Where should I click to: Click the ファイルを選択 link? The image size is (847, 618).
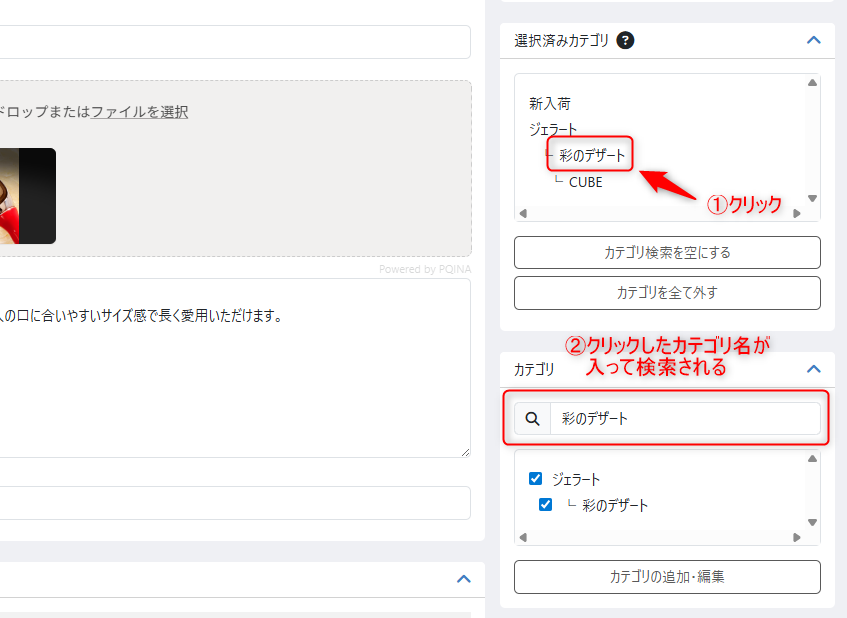(x=139, y=112)
